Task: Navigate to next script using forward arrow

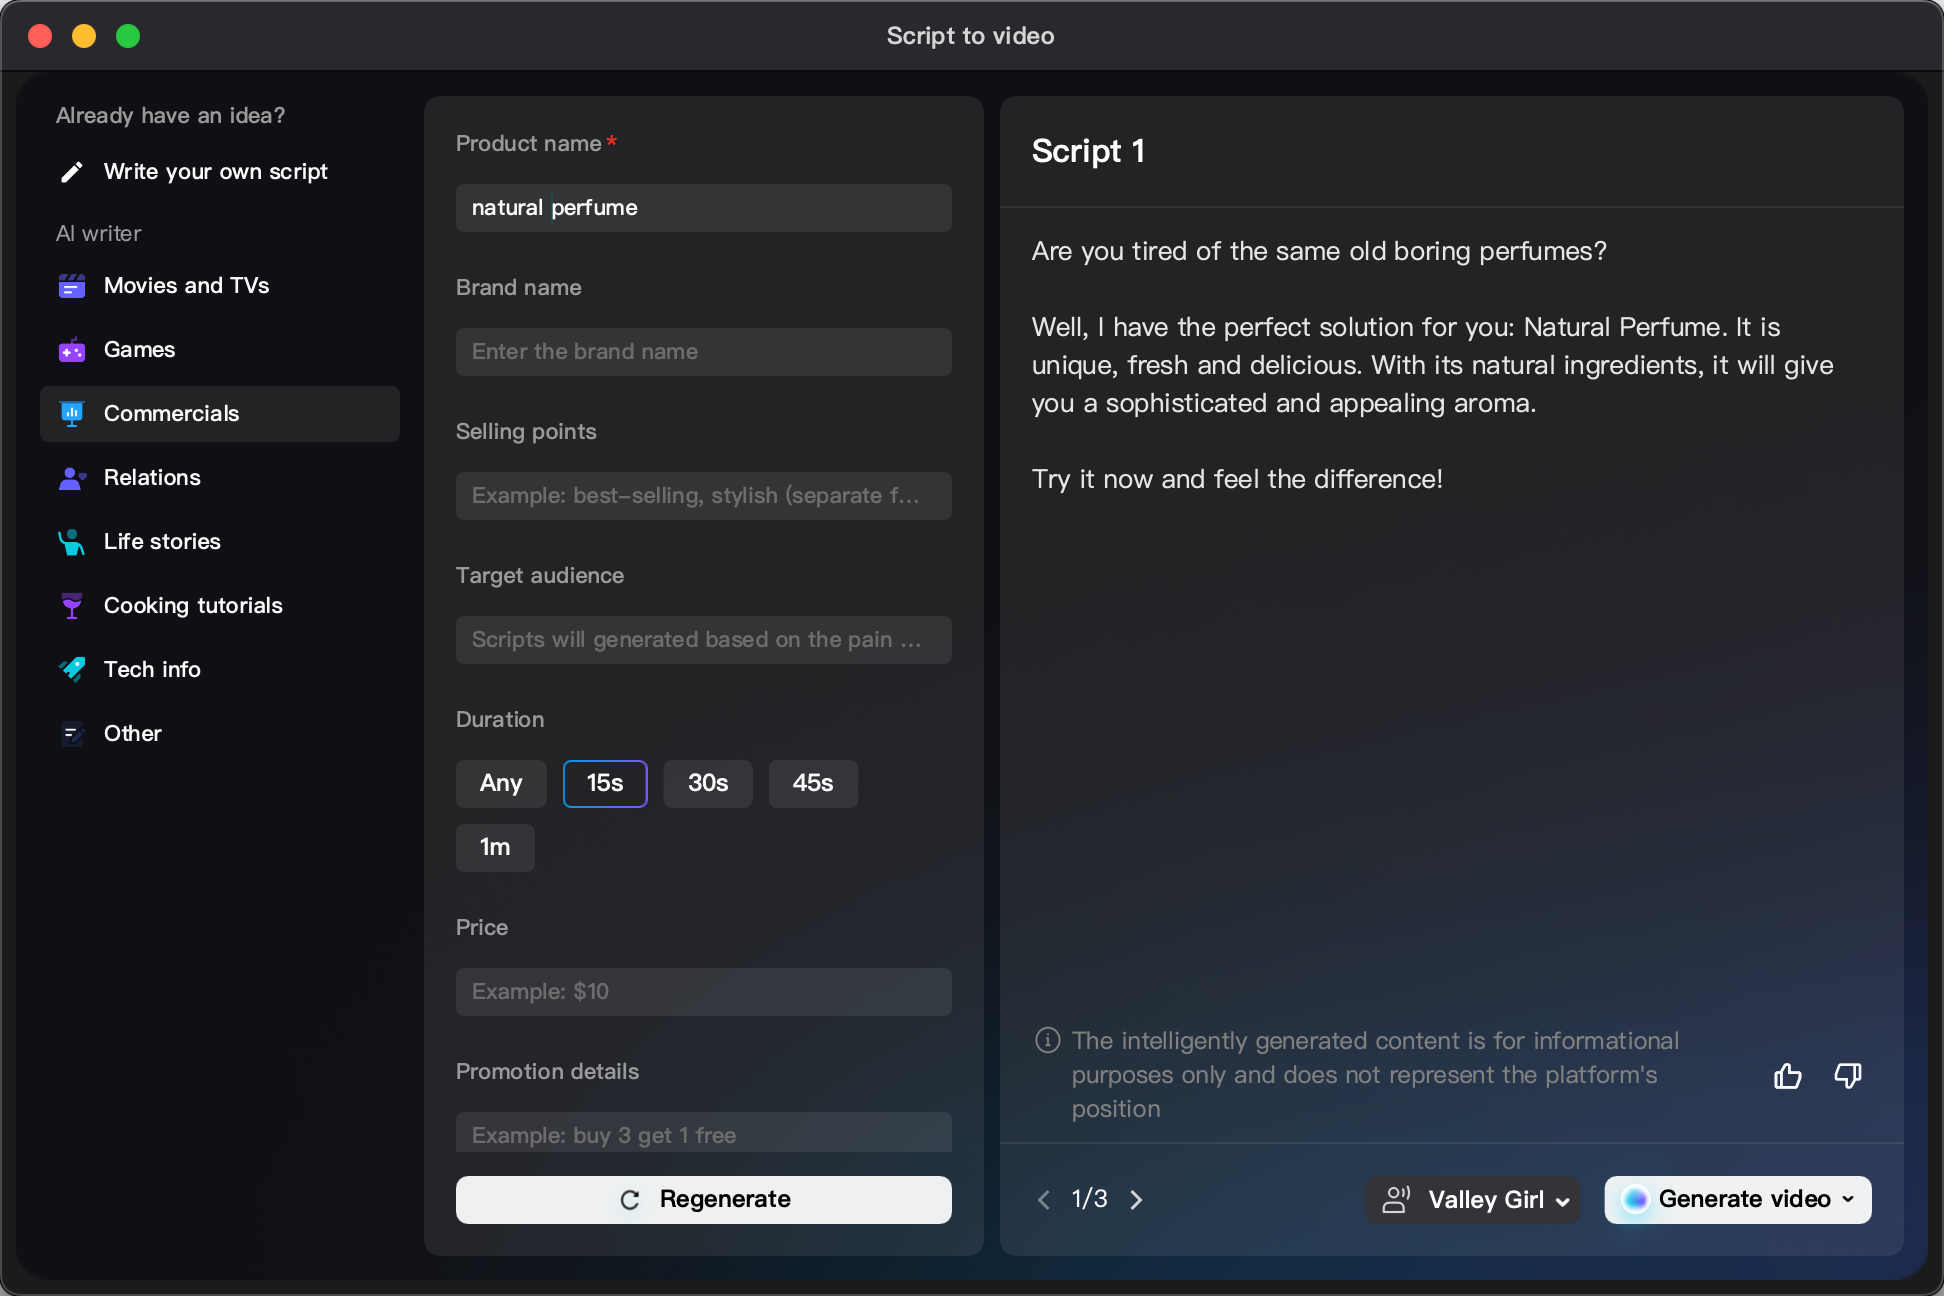Action: 1137,1199
